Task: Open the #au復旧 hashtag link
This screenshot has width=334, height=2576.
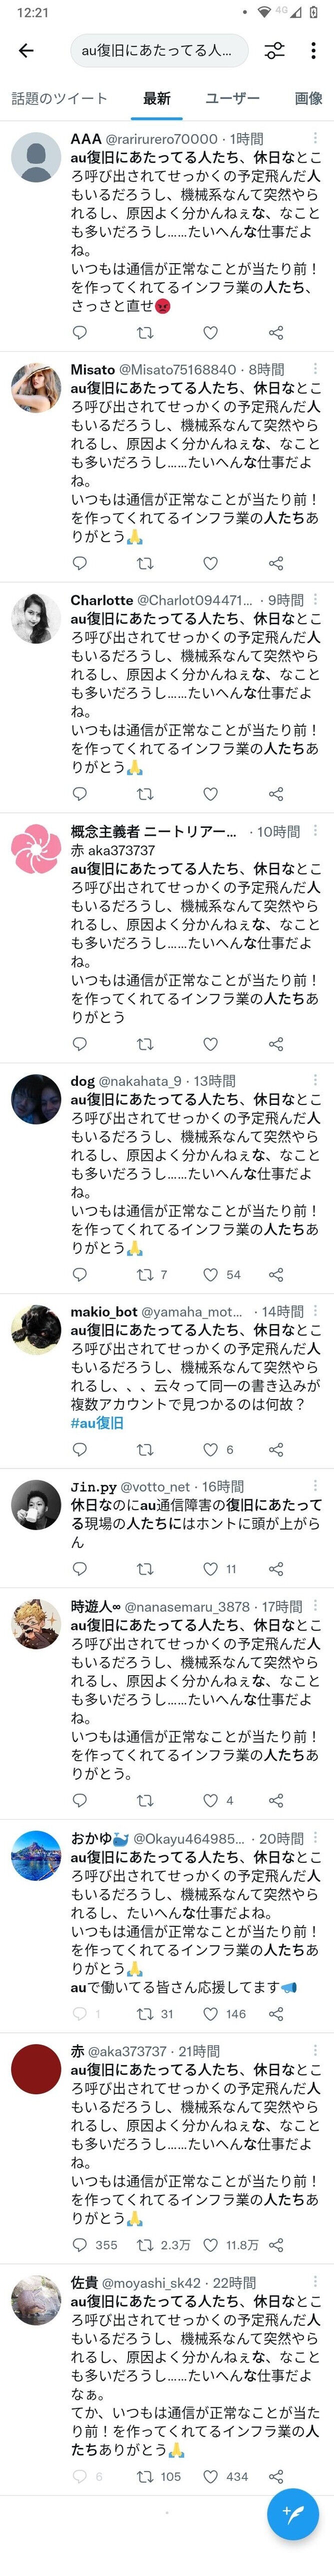Action: click(x=97, y=1422)
